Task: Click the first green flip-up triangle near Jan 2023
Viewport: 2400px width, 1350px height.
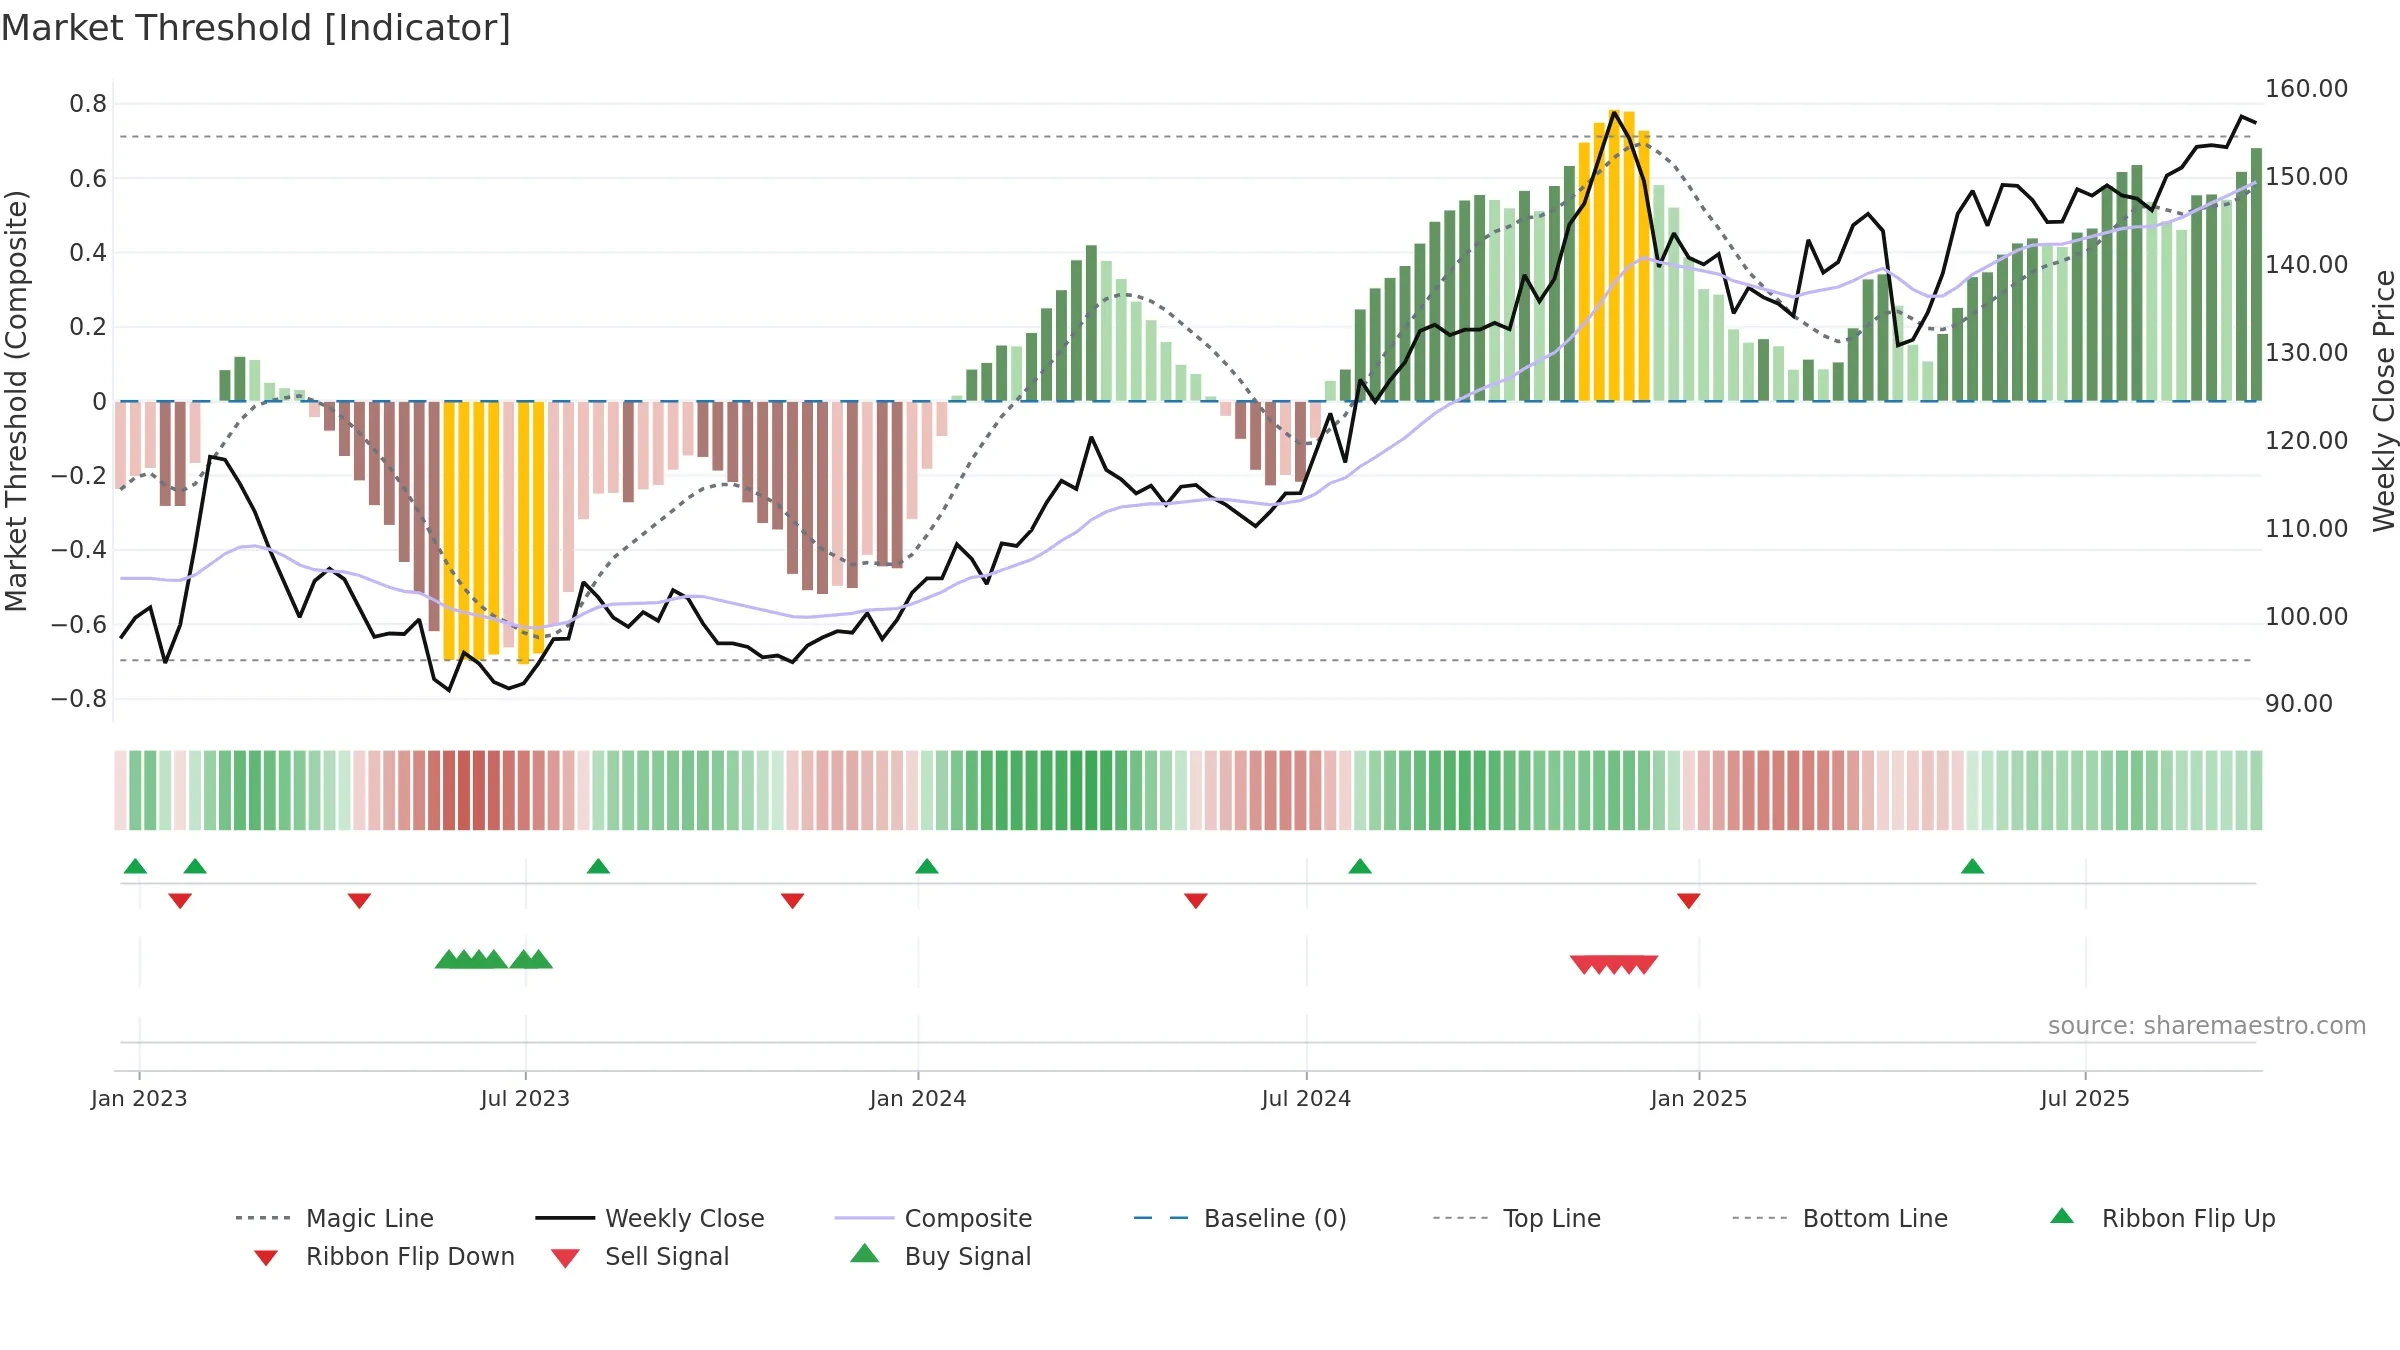Action: pyautogui.click(x=135, y=866)
